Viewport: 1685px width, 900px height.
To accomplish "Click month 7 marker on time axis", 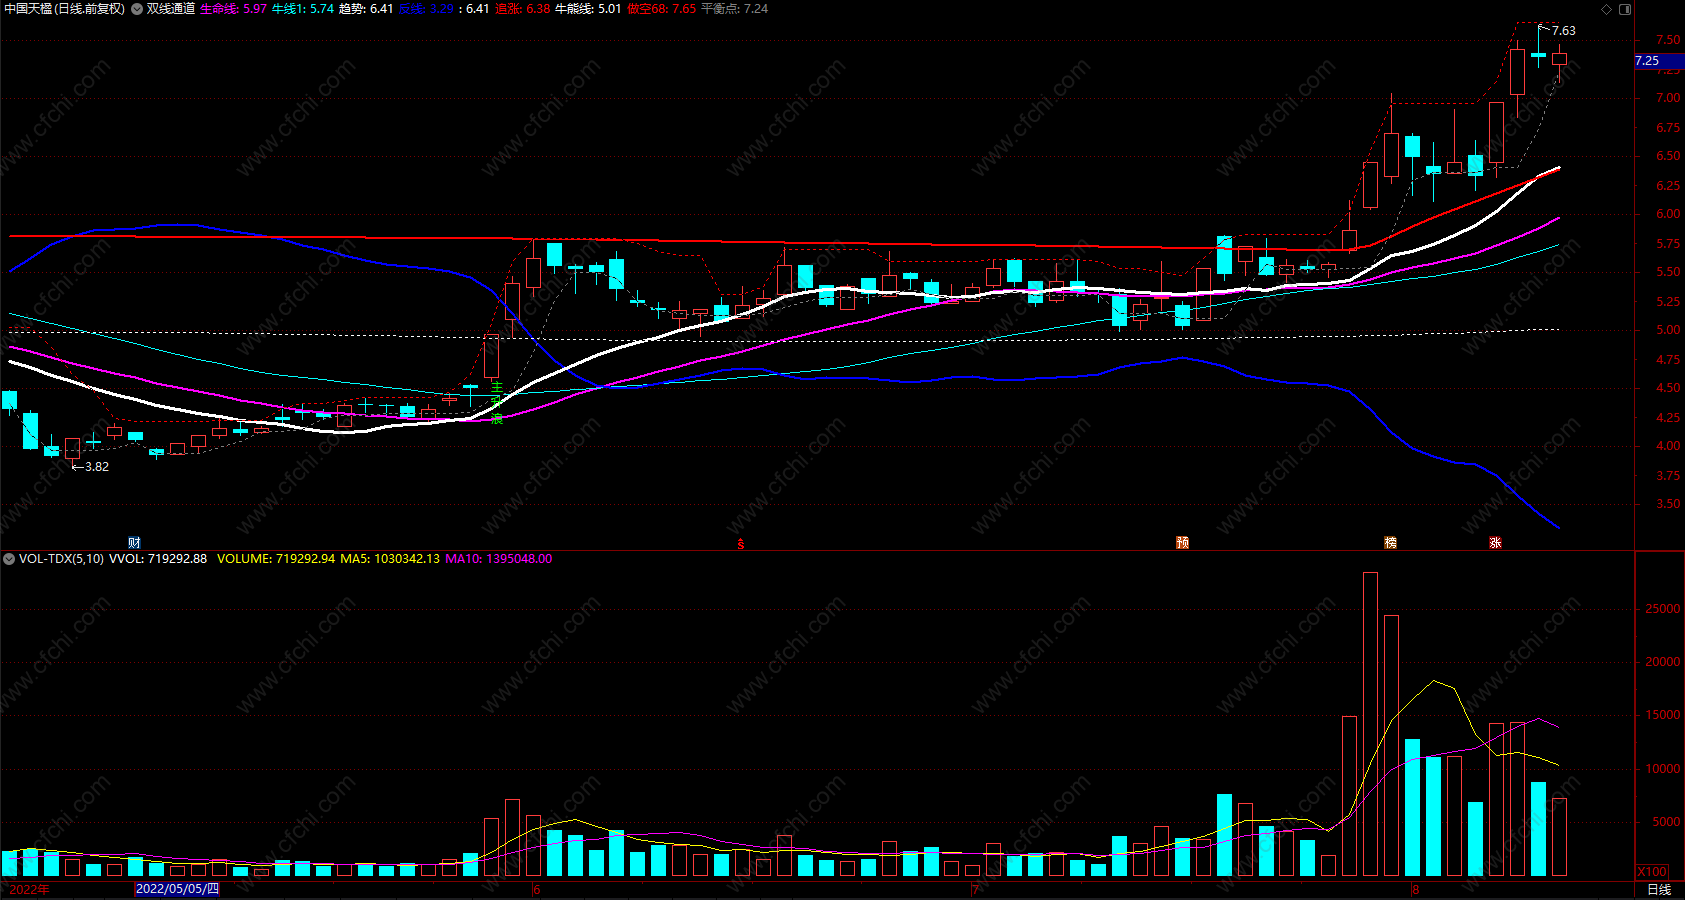I will (x=974, y=890).
